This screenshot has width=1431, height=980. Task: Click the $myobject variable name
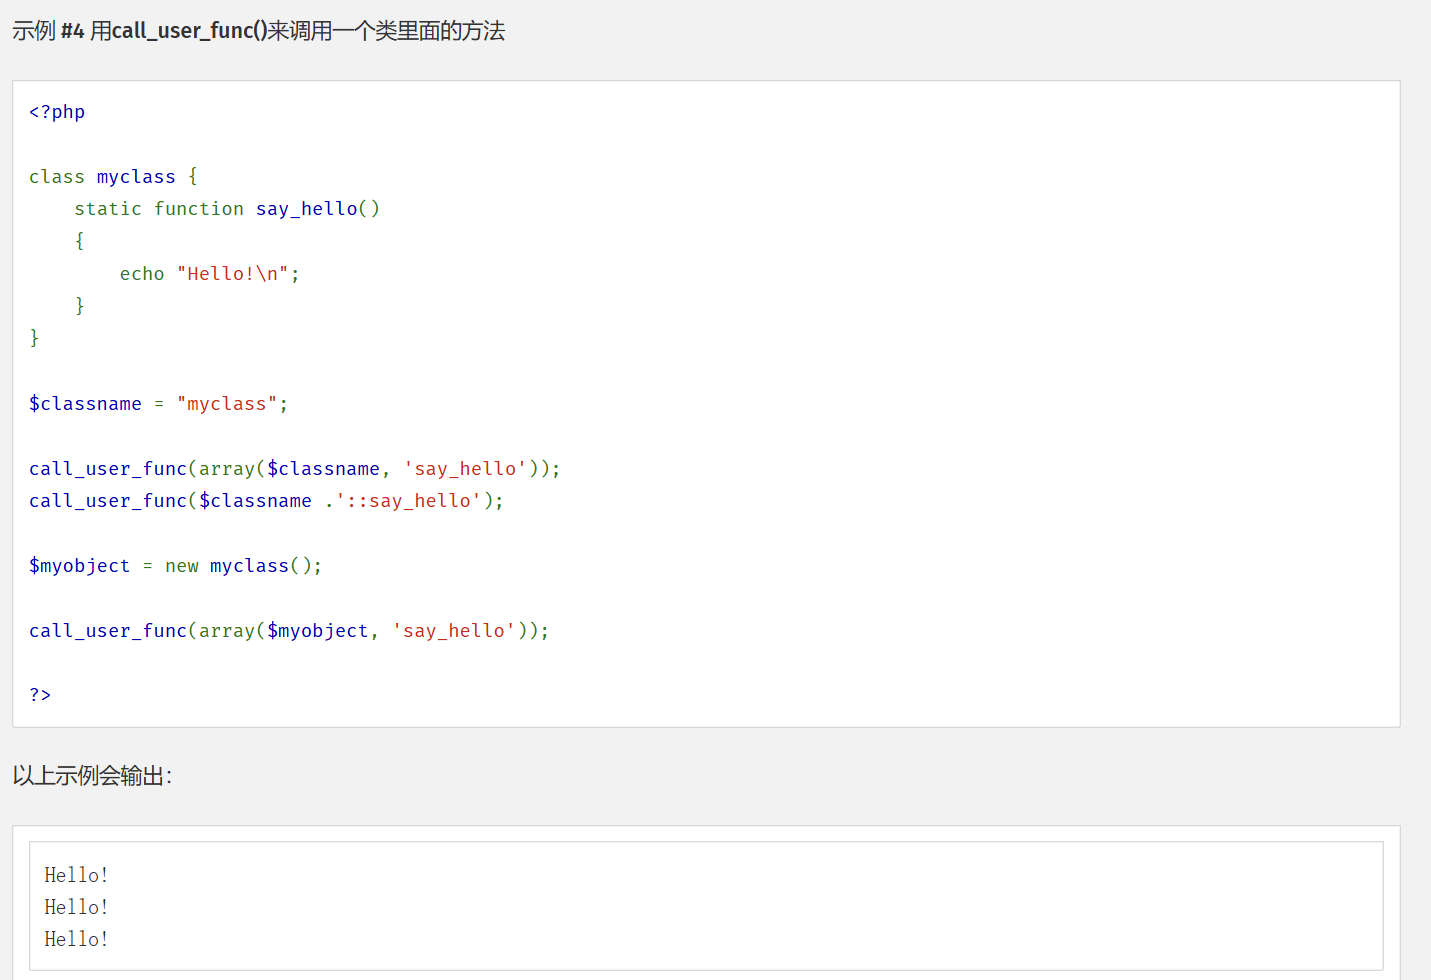pos(79,565)
